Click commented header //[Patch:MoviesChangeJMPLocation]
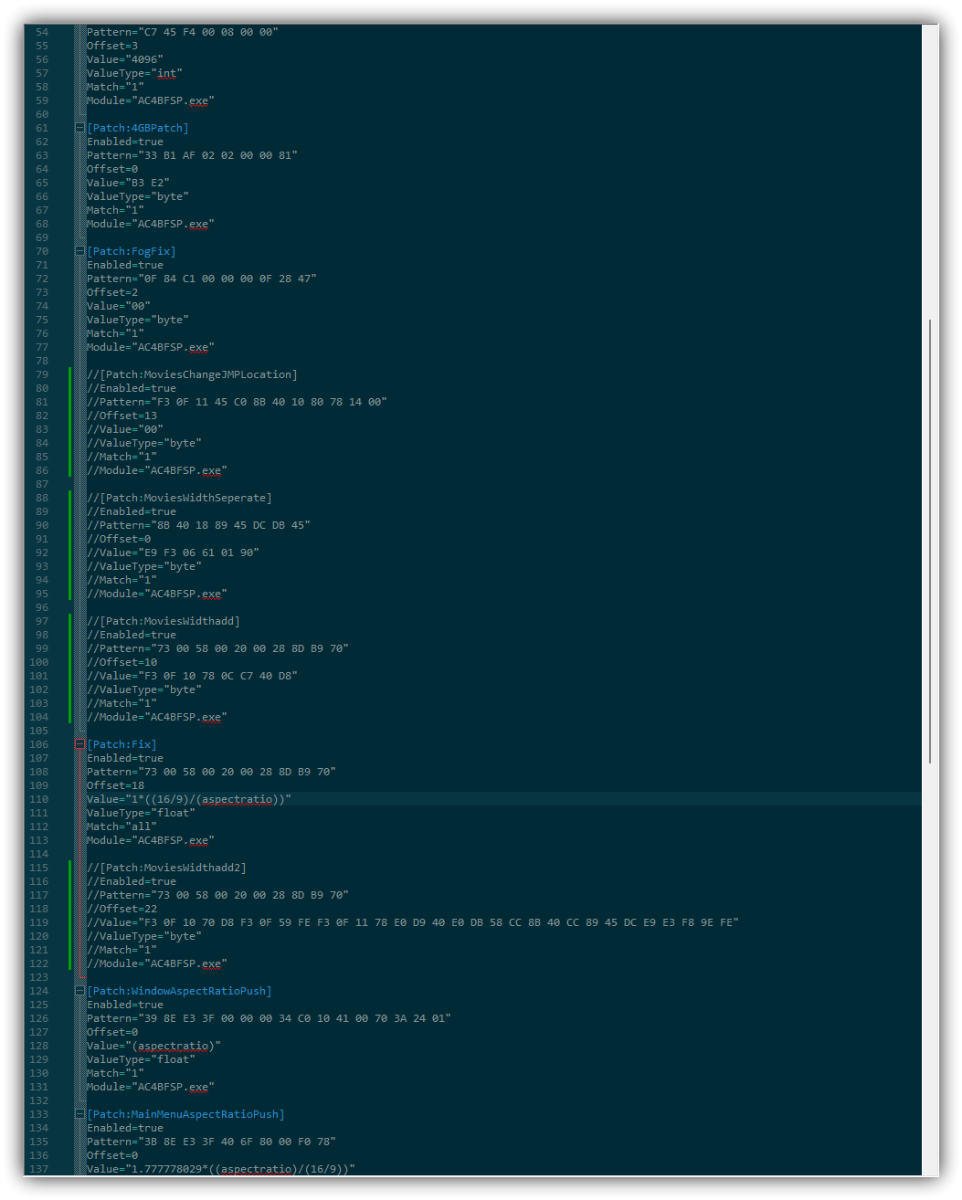 click(192, 374)
